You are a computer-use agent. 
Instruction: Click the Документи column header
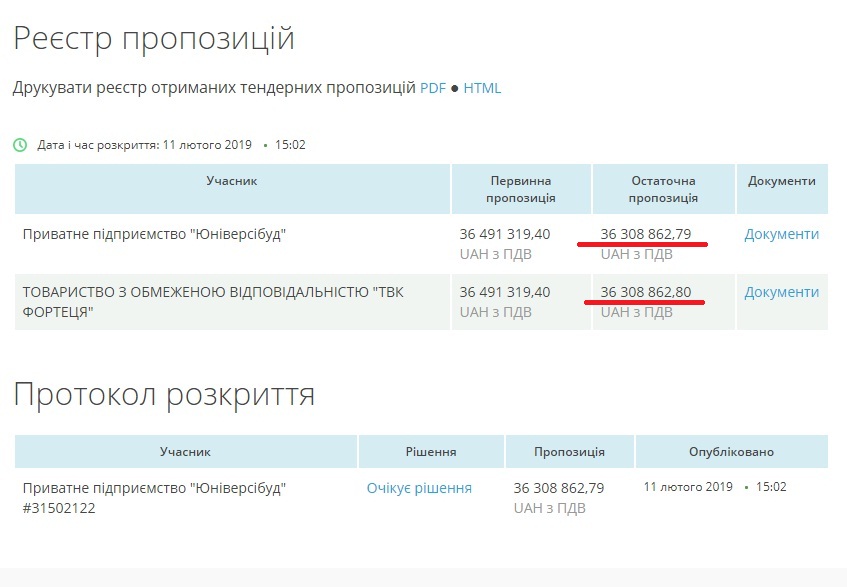[781, 181]
